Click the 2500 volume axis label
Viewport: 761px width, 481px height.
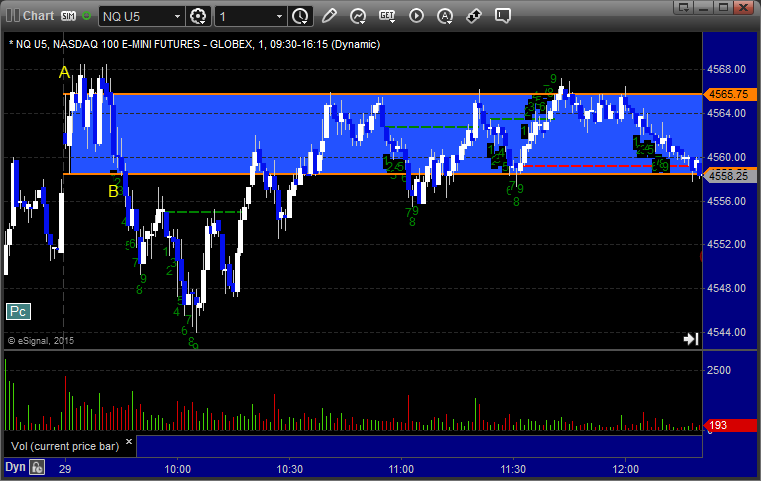(x=719, y=370)
